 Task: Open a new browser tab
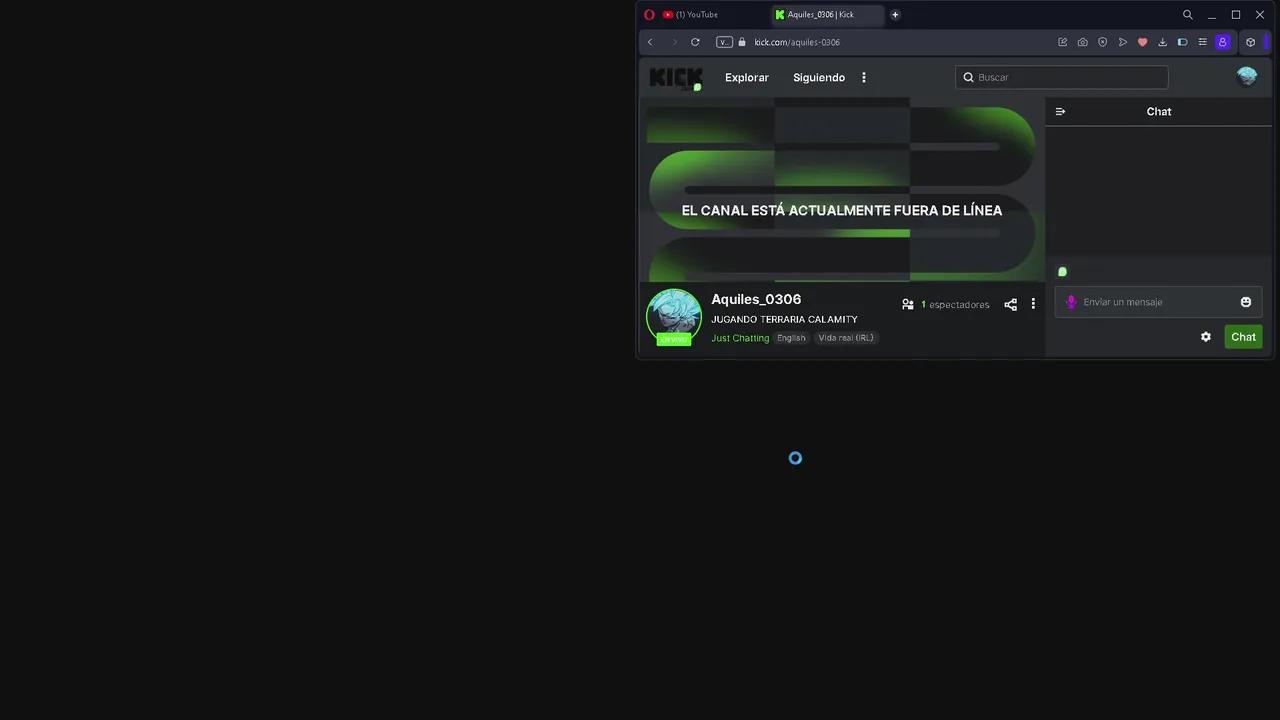pyautogui.click(x=895, y=15)
